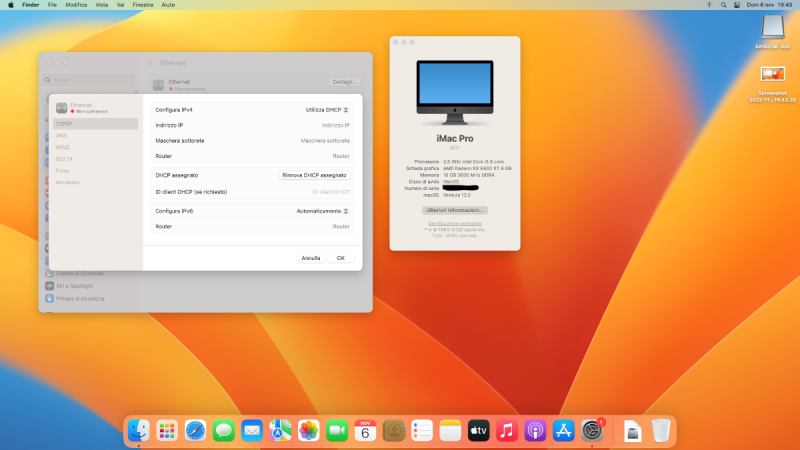Screen dimensions: 800x450
Task: Open Messages app in the Dock
Action: pyautogui.click(x=223, y=431)
